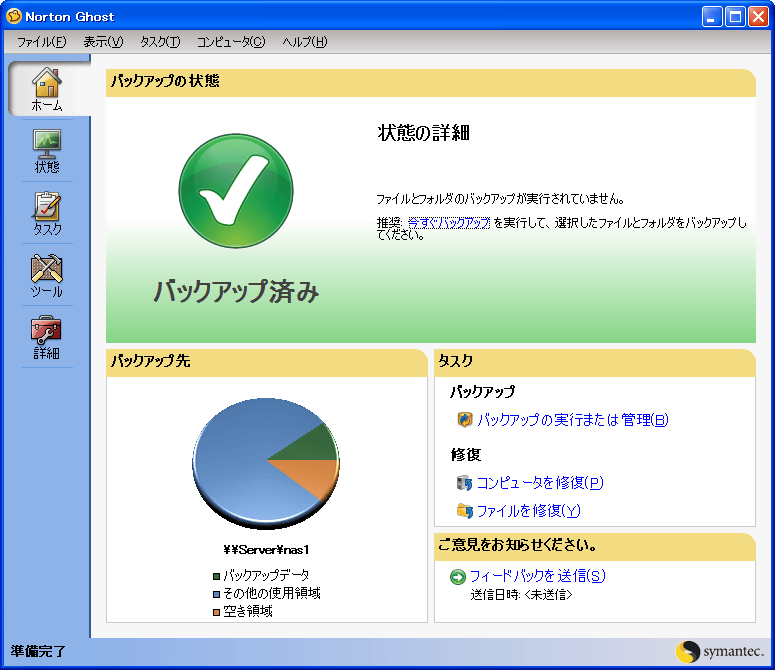Click the 準備完了 status bar text
This screenshot has width=775, height=670.
click(x=38, y=652)
